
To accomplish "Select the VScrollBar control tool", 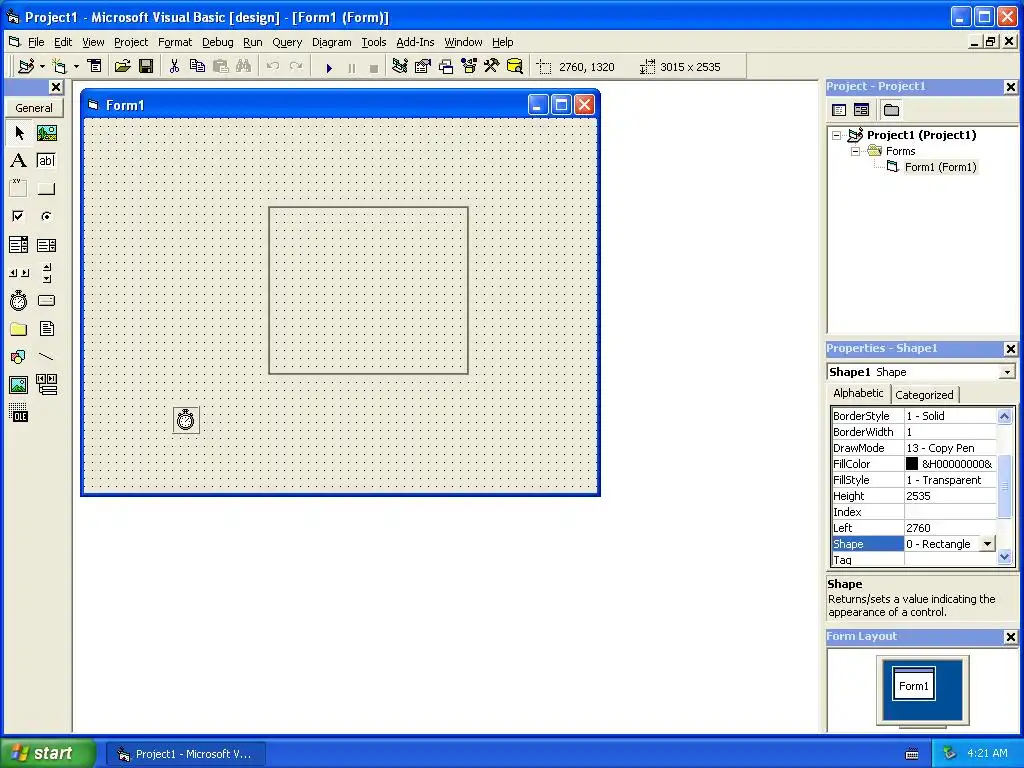I will pos(46,273).
